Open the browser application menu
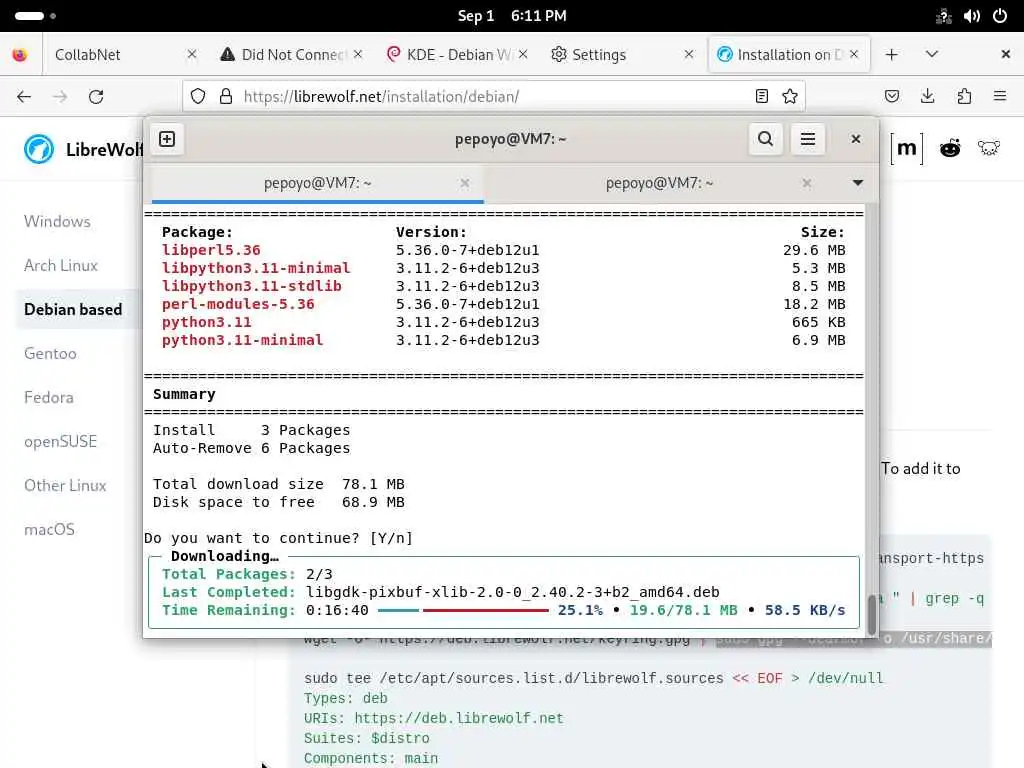 click(1000, 97)
